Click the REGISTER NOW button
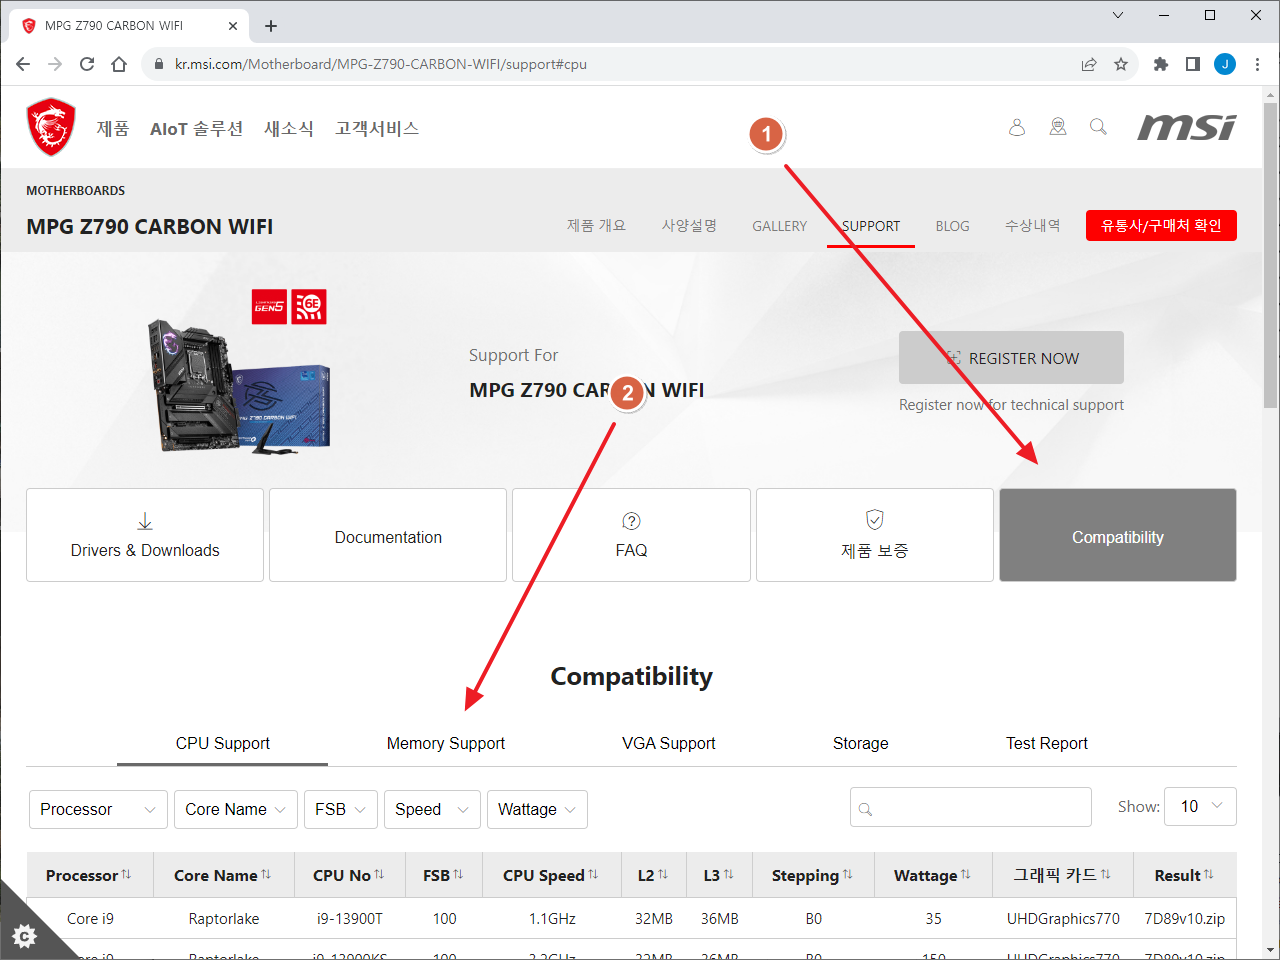This screenshot has height=960, width=1280. coord(1011,357)
